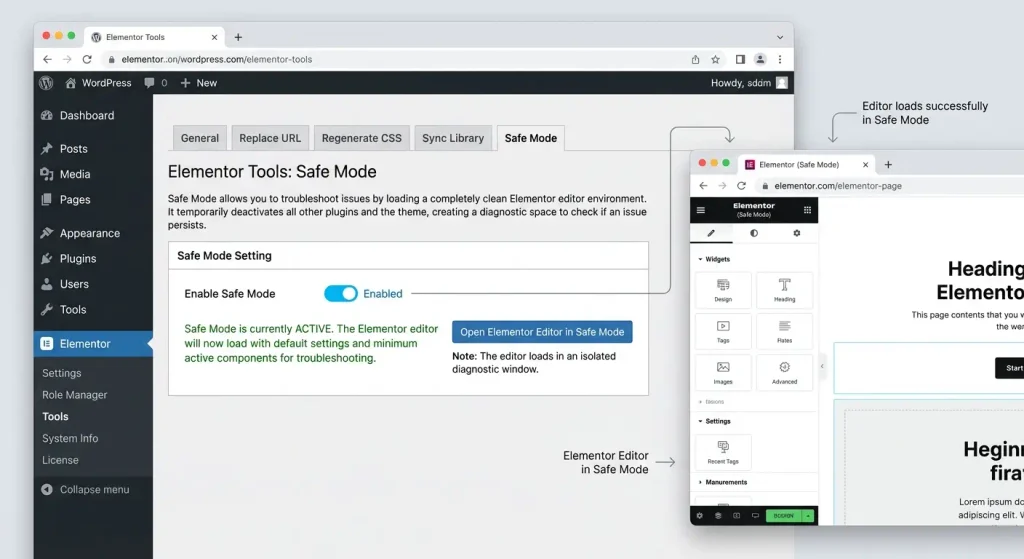Go back in the Elementor Tools browser
Image resolution: width=1024 pixels, height=559 pixels.
click(47, 59)
